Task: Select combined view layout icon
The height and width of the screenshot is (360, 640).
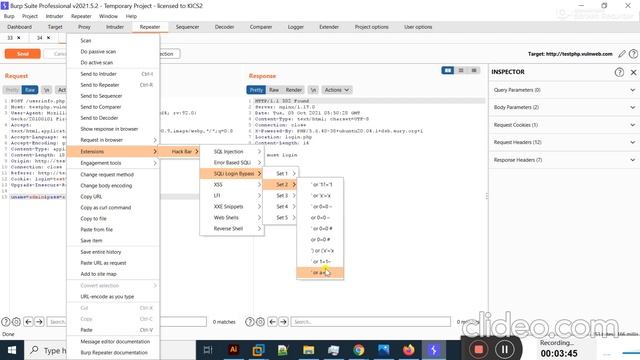Action: click(473, 71)
